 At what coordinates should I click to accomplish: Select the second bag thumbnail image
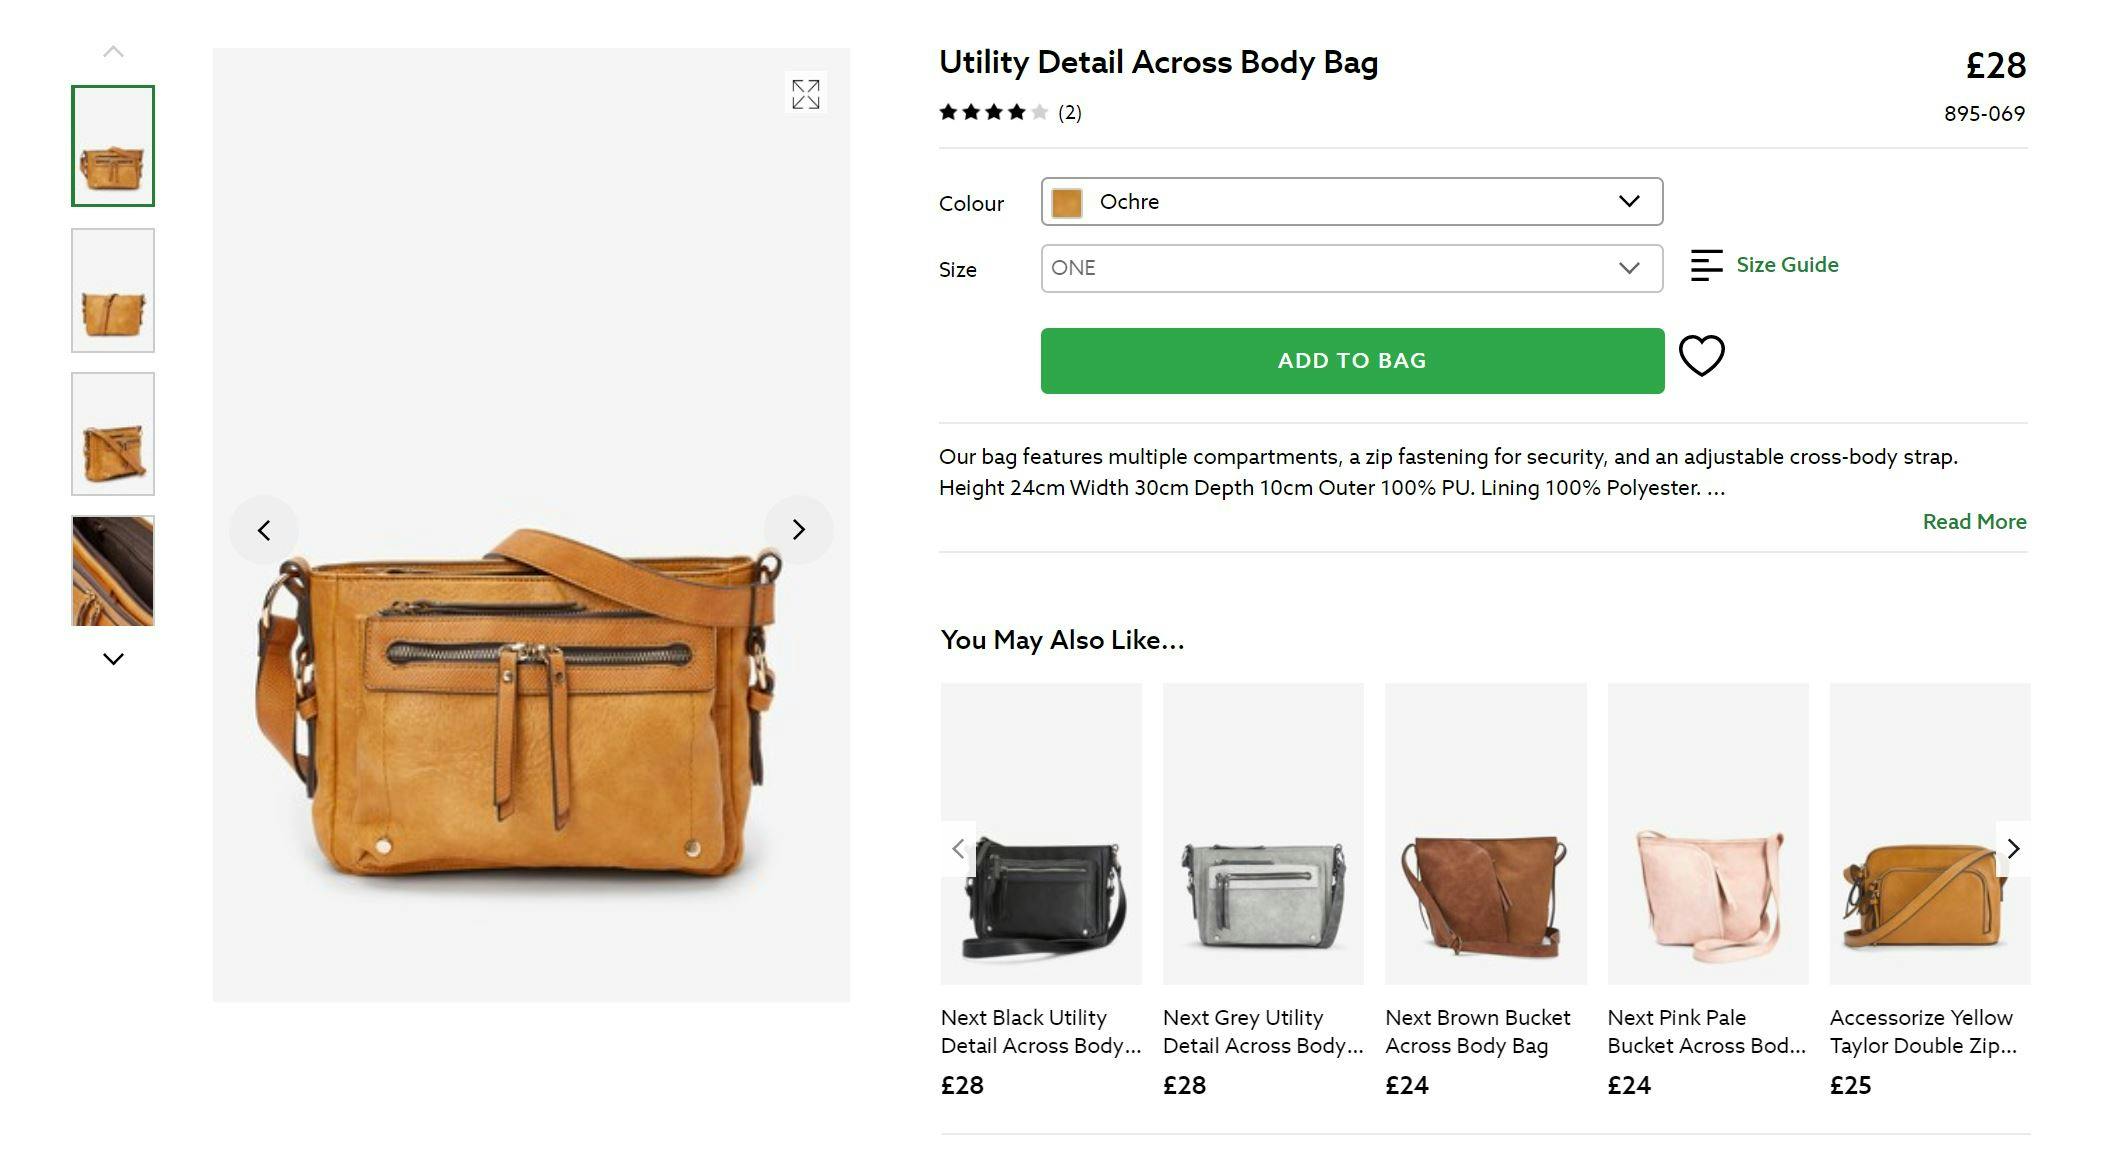click(113, 291)
